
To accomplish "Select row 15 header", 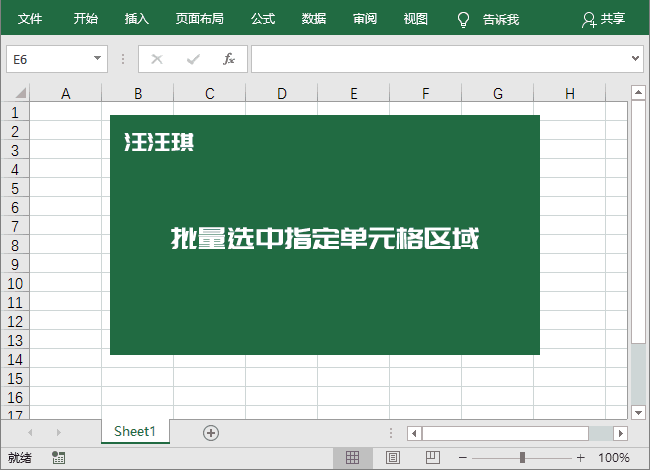I will coord(15,378).
